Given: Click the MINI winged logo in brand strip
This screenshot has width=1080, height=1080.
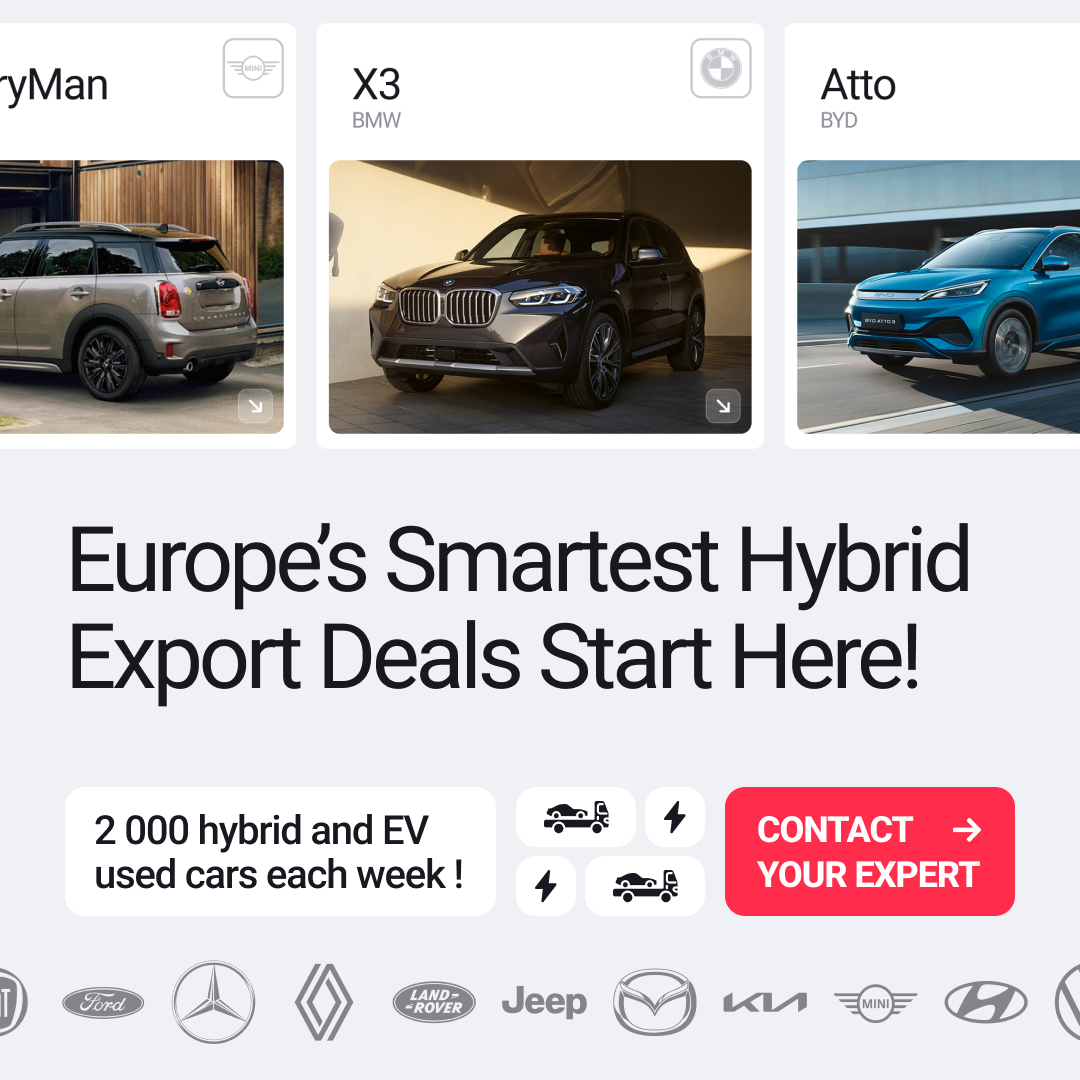Looking at the screenshot, I should [x=875, y=1003].
